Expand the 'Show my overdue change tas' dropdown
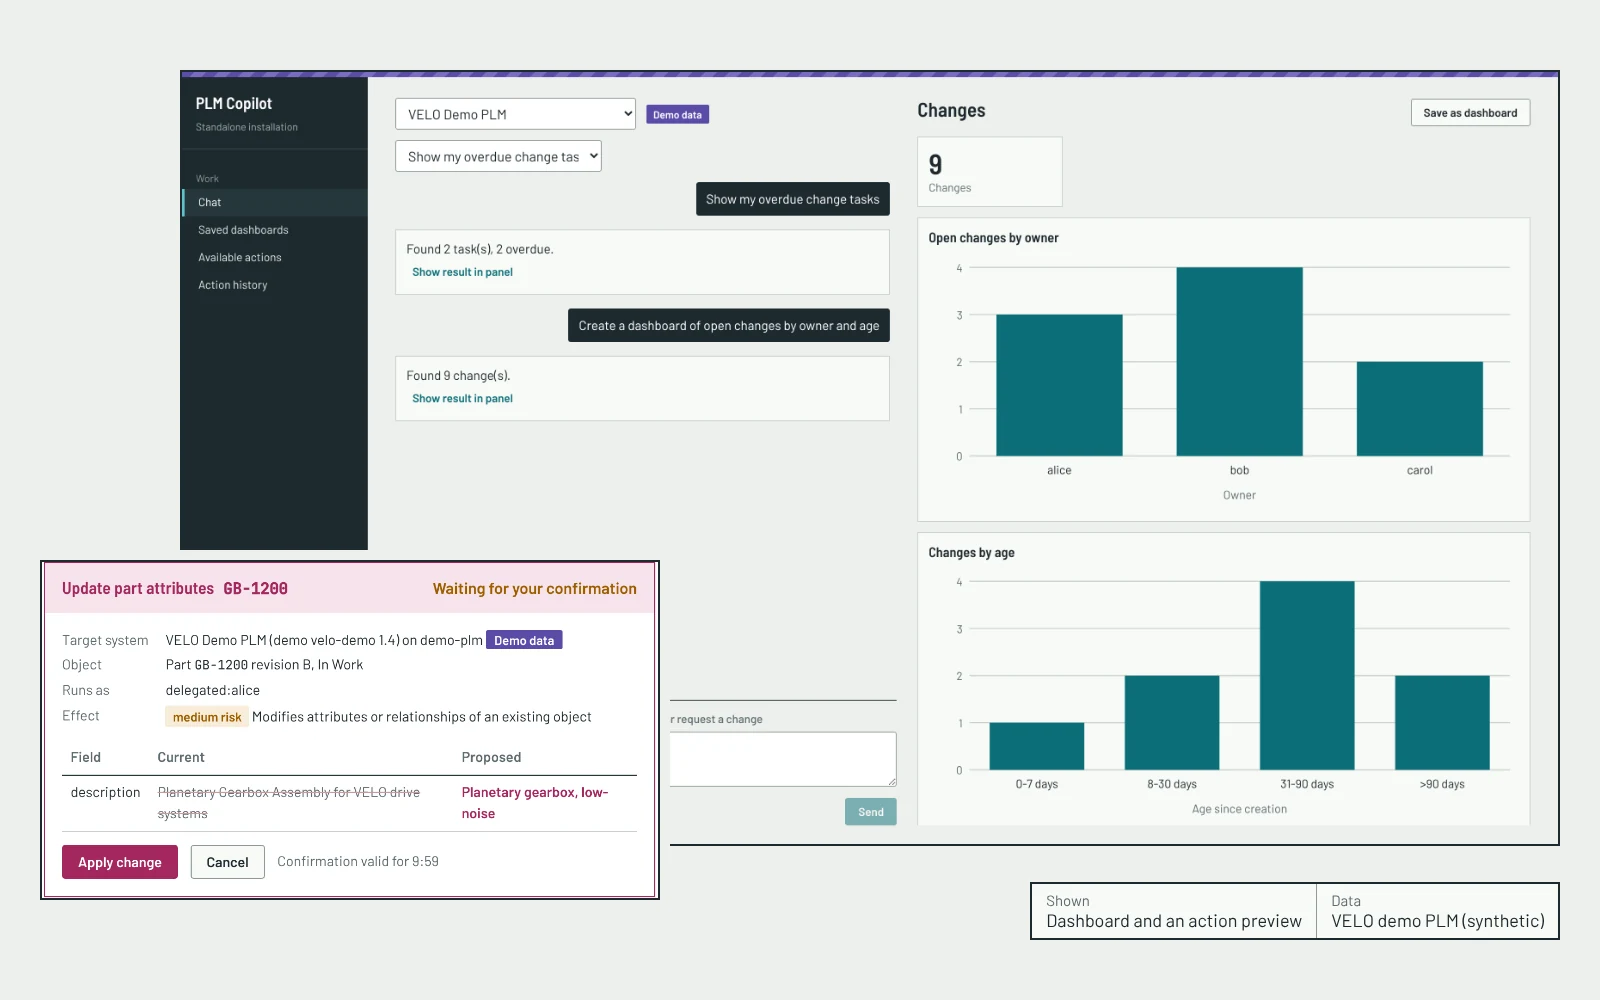Image resolution: width=1600 pixels, height=1000 pixels. coord(498,156)
